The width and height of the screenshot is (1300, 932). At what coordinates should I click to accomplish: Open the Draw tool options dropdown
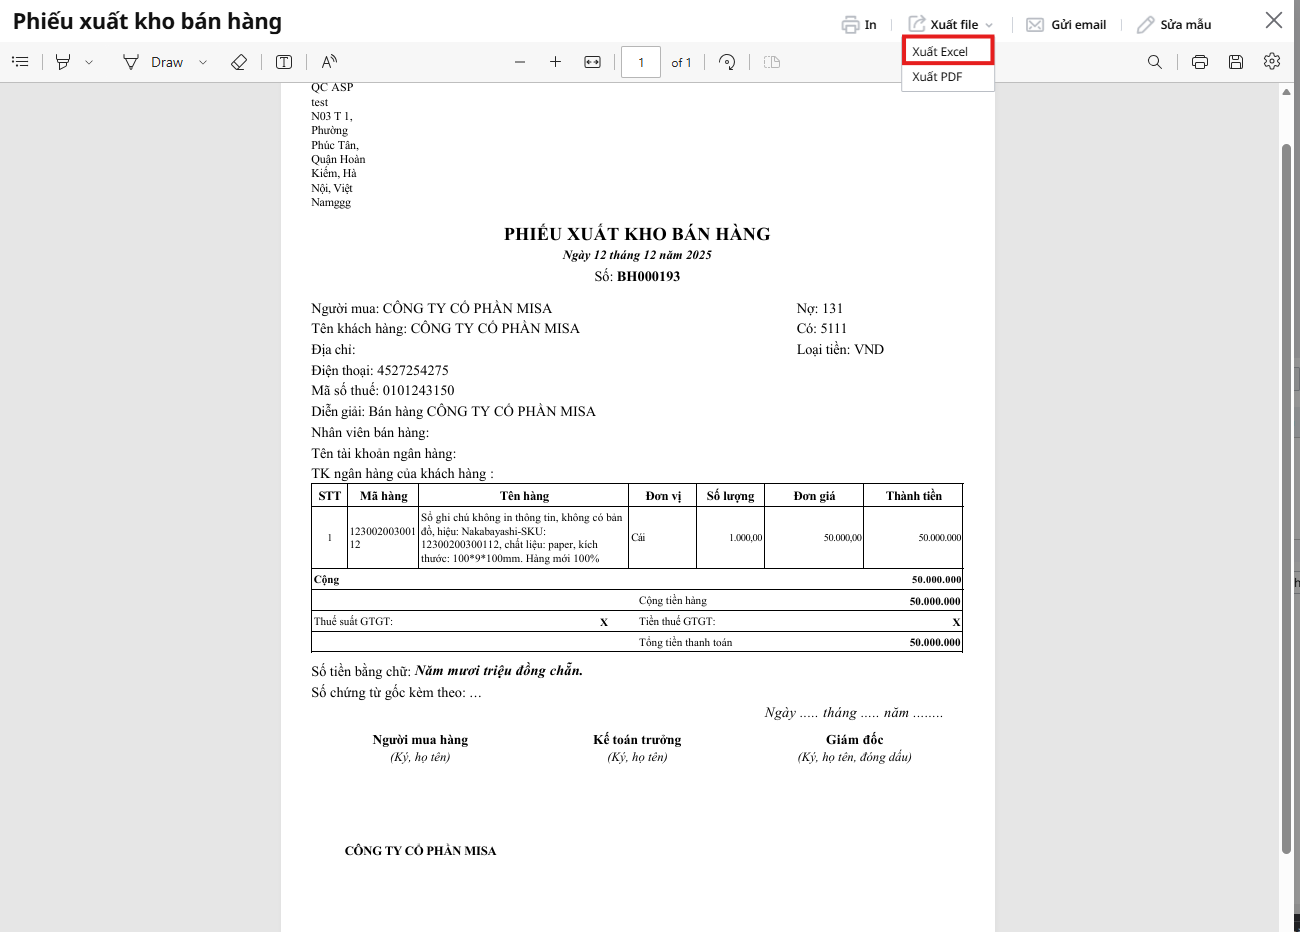tap(203, 62)
